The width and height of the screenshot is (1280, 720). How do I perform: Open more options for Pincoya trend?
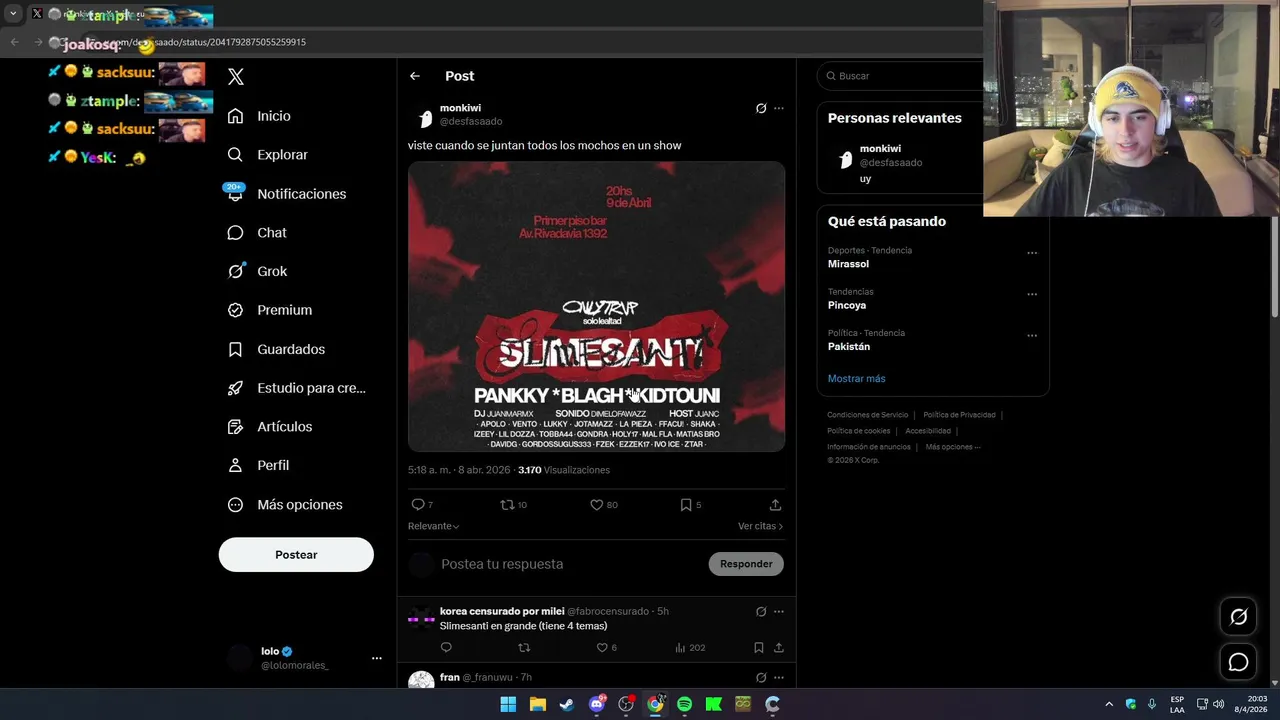[x=1032, y=294]
